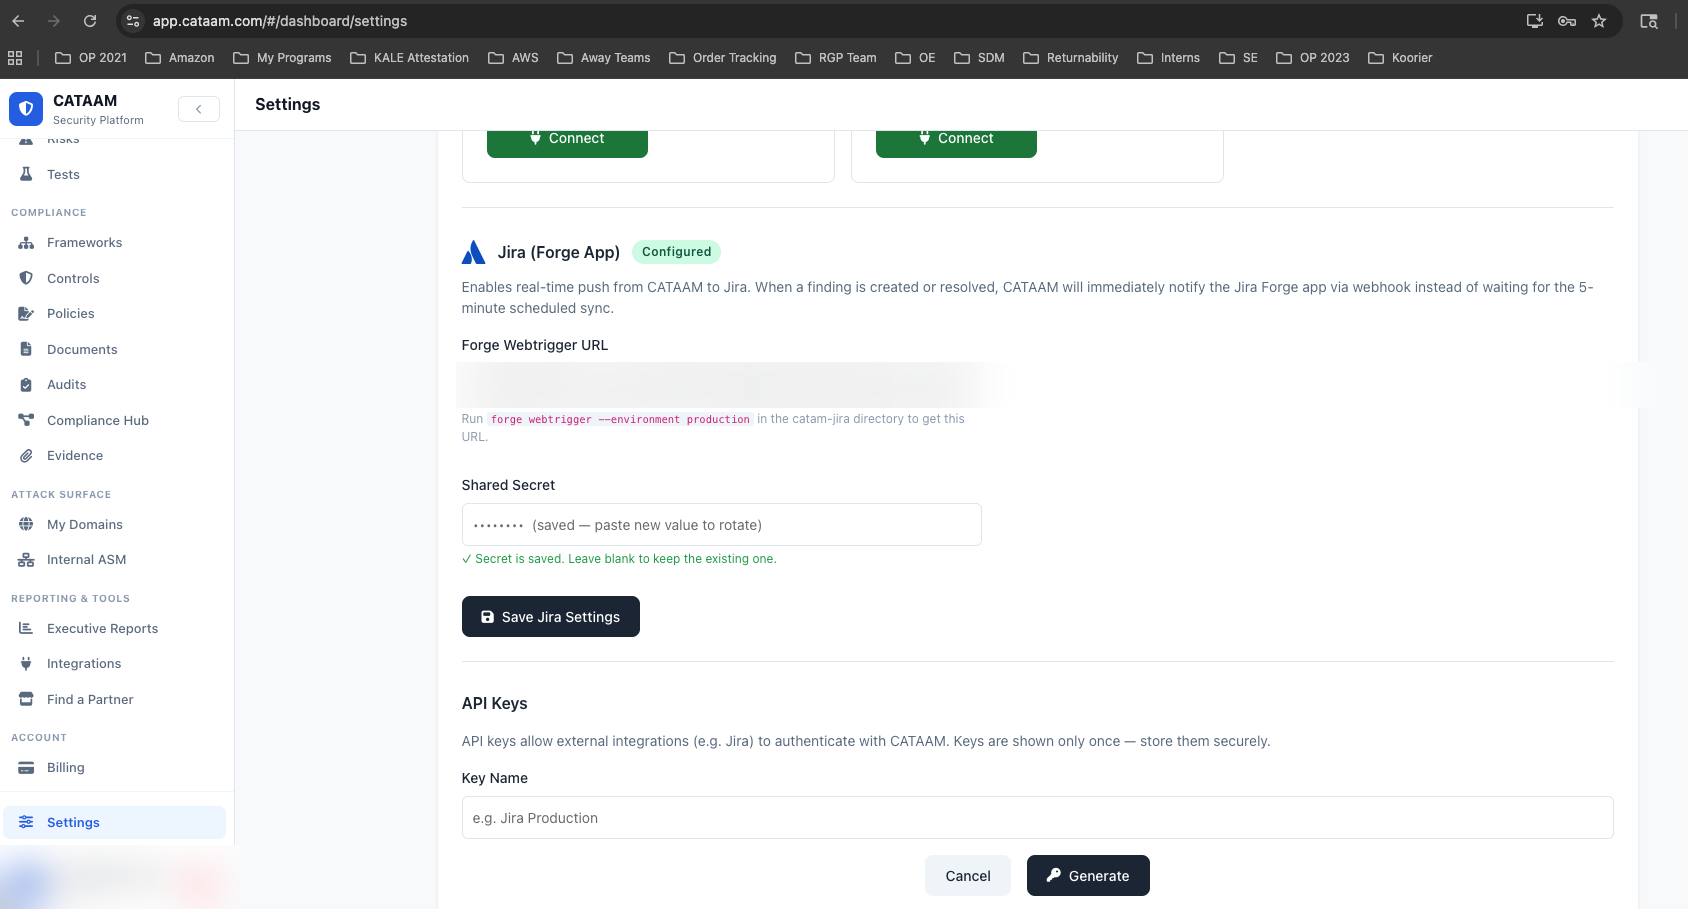Open Tests flask icon in sidebar
The height and width of the screenshot is (909, 1688).
(x=26, y=174)
